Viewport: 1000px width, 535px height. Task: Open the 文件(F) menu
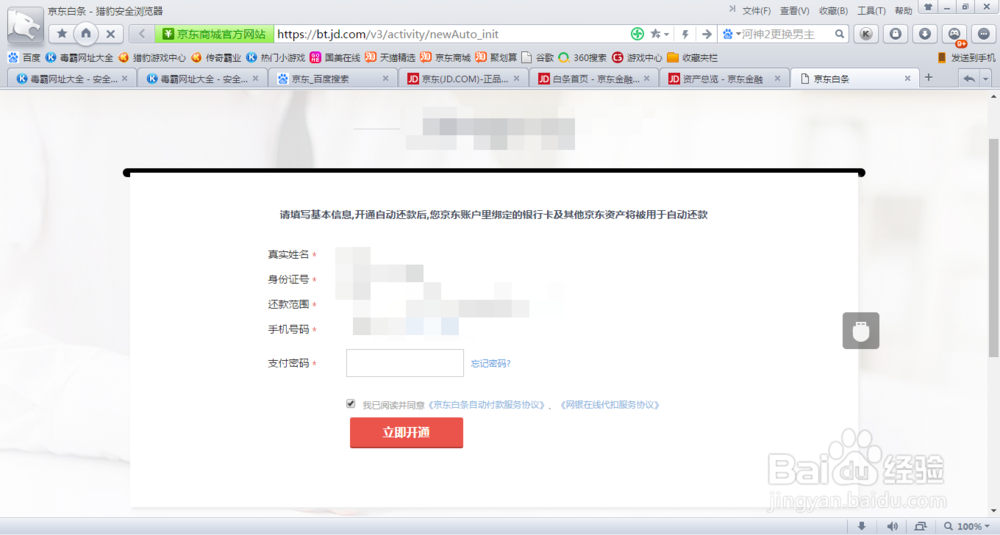756,11
